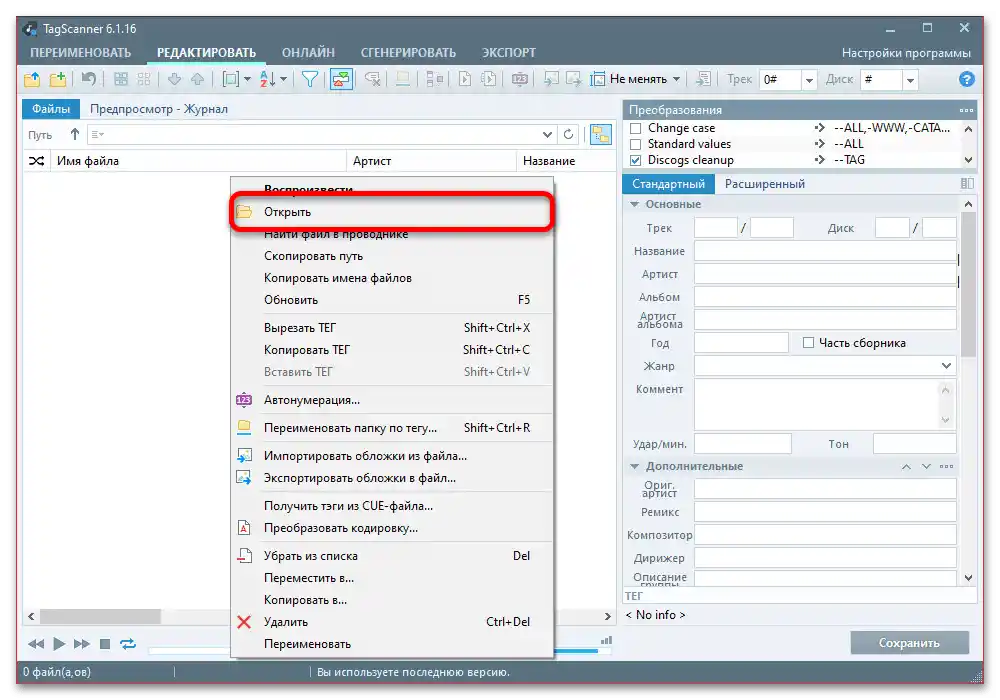Click the autonumbering 123 toolbar icon
1000x700 pixels.
520,79
